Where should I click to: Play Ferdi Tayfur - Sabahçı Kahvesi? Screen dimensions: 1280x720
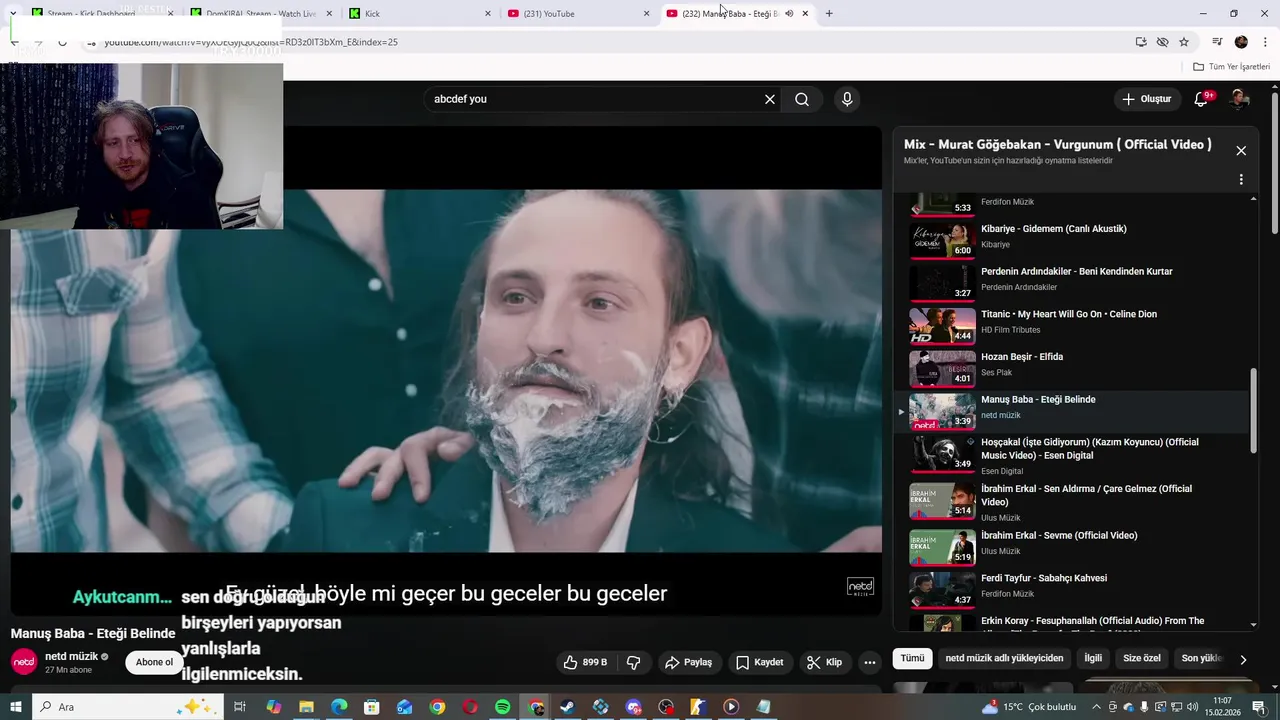(1078, 589)
